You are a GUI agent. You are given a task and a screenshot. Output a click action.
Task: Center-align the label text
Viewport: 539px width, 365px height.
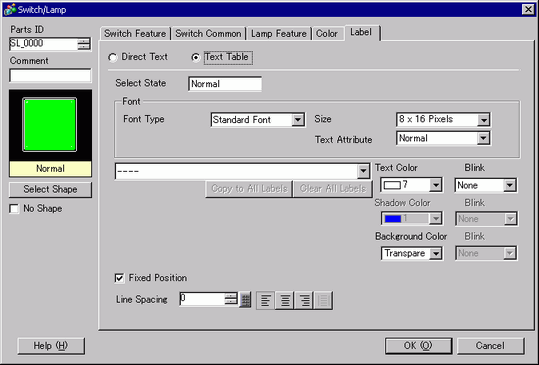coord(285,300)
